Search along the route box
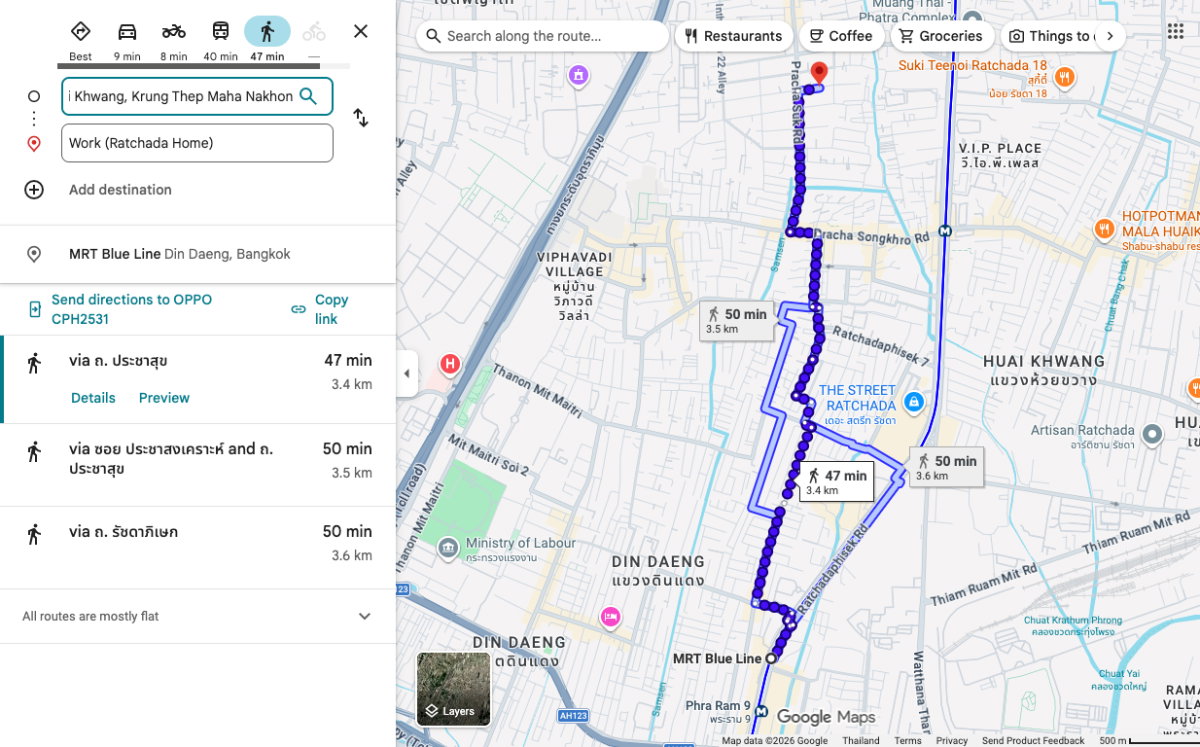The width and height of the screenshot is (1200, 747). tap(542, 36)
